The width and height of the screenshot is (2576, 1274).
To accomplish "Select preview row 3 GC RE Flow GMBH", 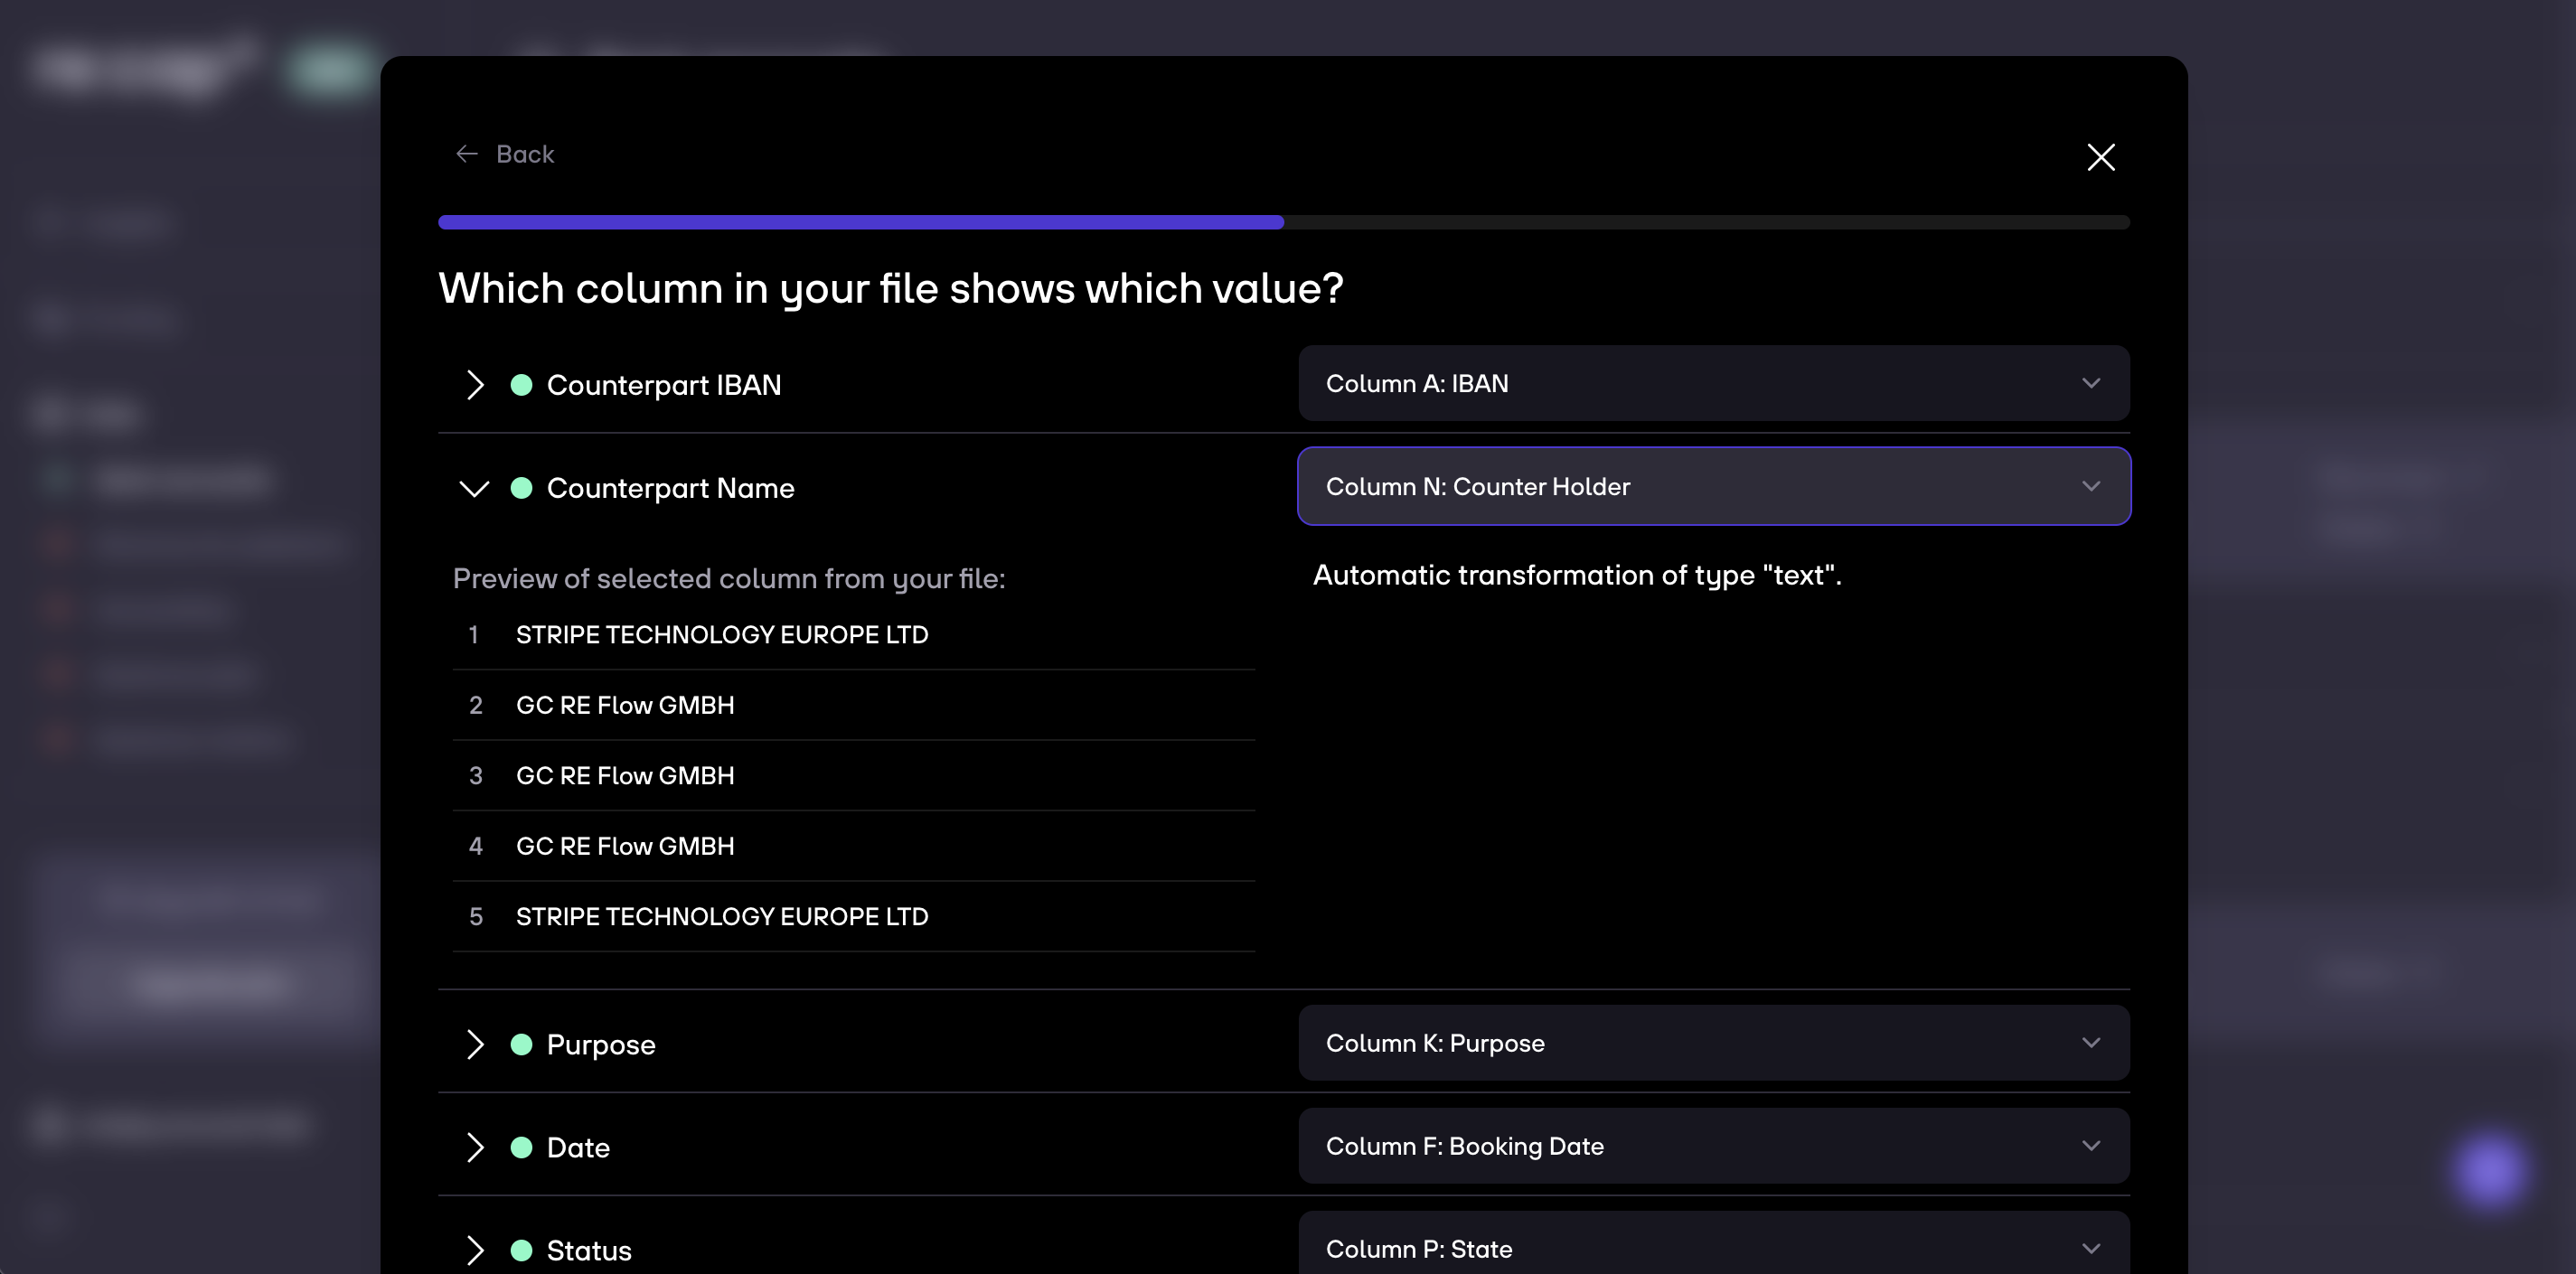I will [x=853, y=775].
